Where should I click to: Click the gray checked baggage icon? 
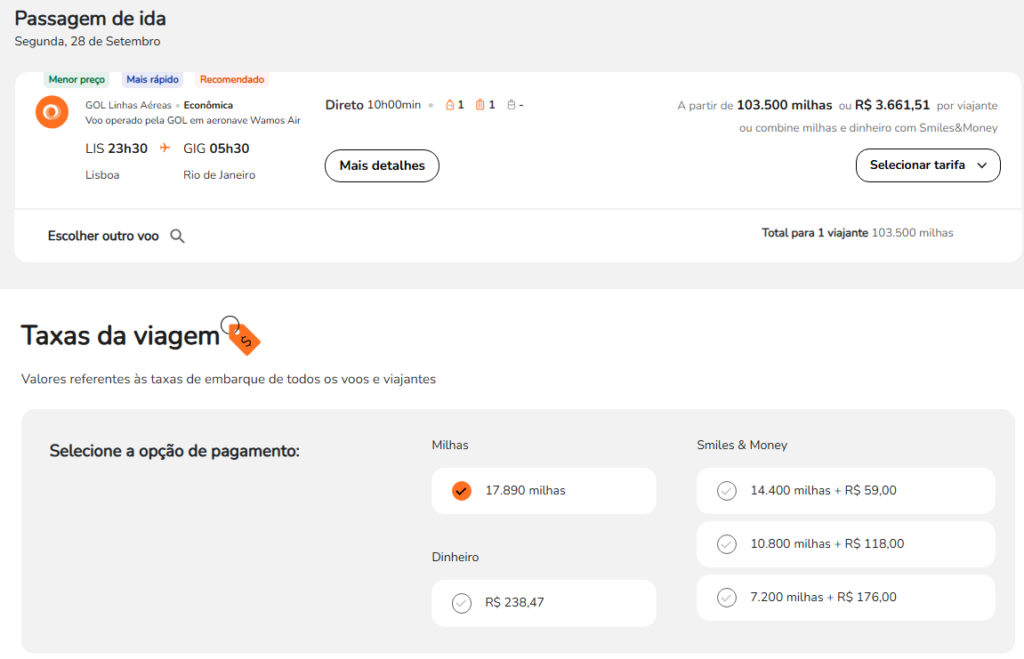(511, 105)
